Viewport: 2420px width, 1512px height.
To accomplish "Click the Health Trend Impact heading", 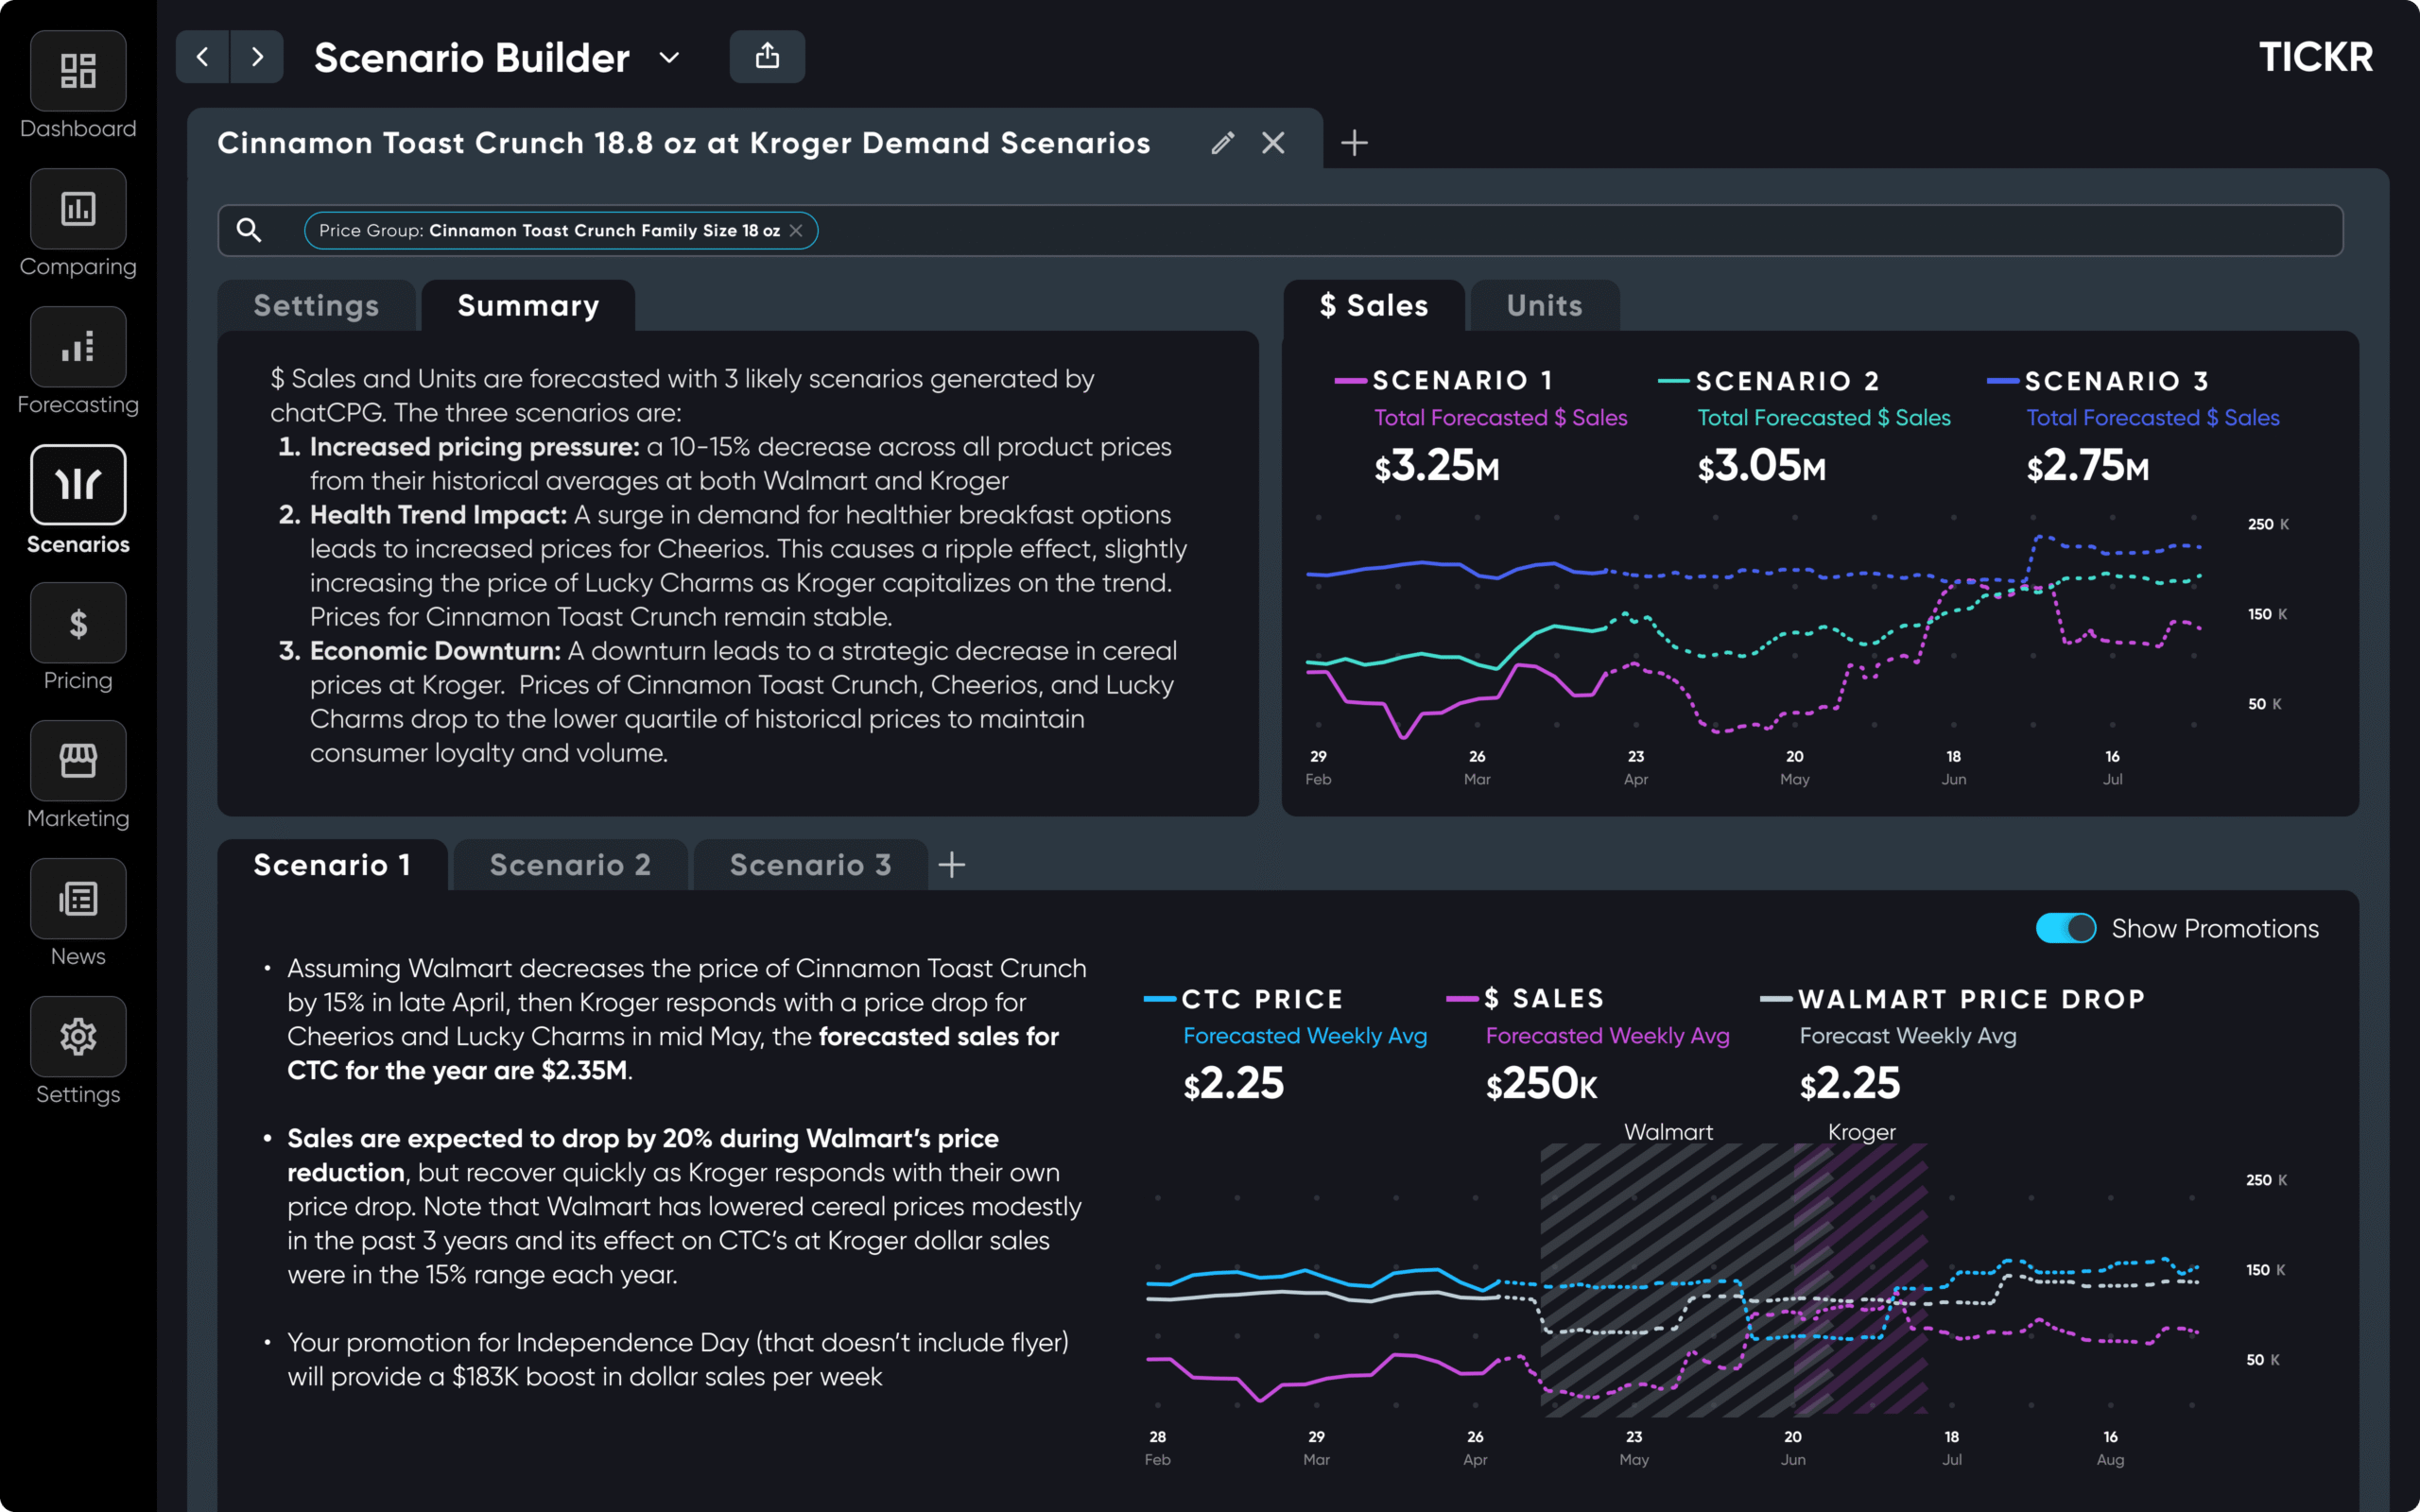I will pos(439,515).
